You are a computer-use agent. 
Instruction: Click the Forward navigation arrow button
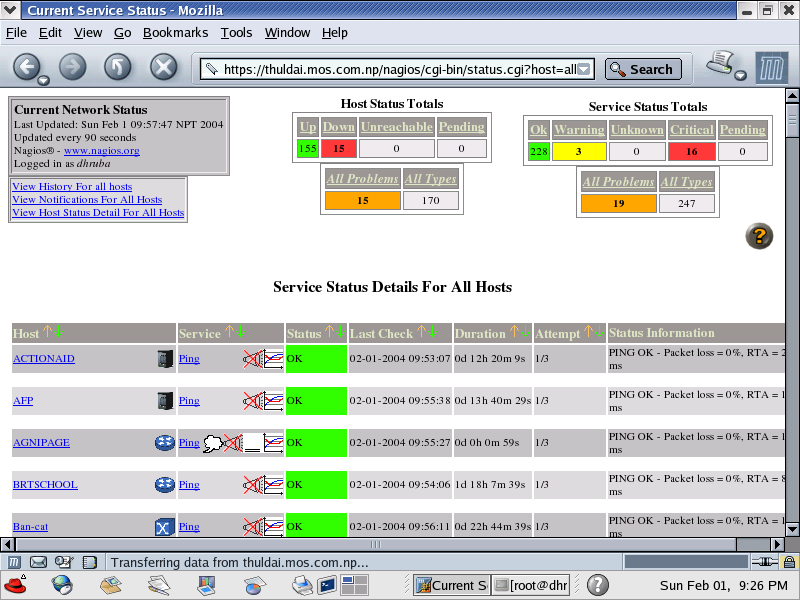[x=72, y=67]
